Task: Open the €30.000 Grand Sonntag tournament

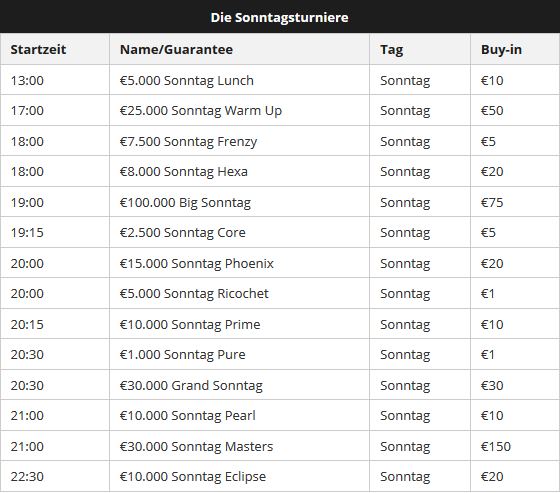Action: click(x=191, y=385)
